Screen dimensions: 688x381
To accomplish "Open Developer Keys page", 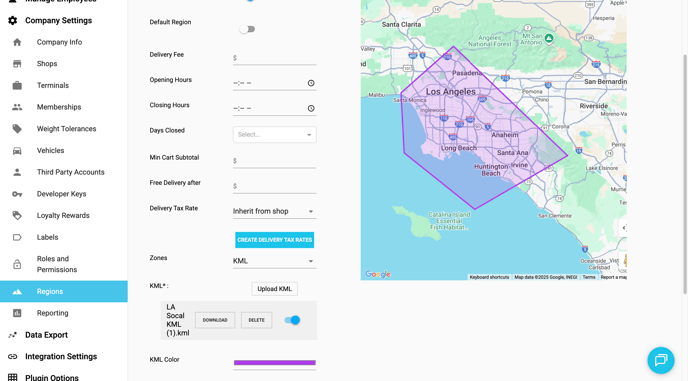I will 61,194.
